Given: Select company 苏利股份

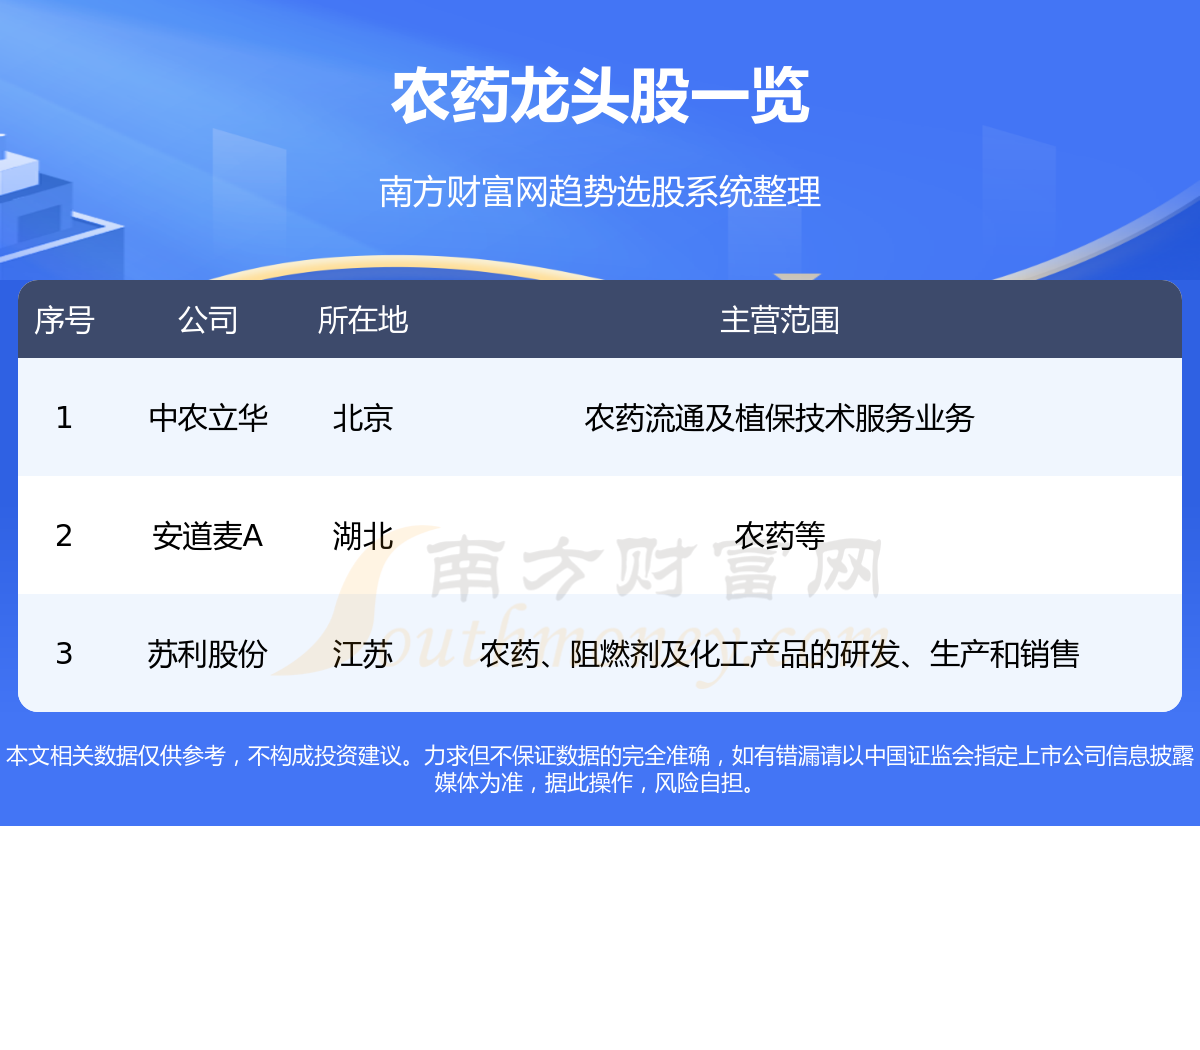Looking at the screenshot, I should click(x=208, y=654).
